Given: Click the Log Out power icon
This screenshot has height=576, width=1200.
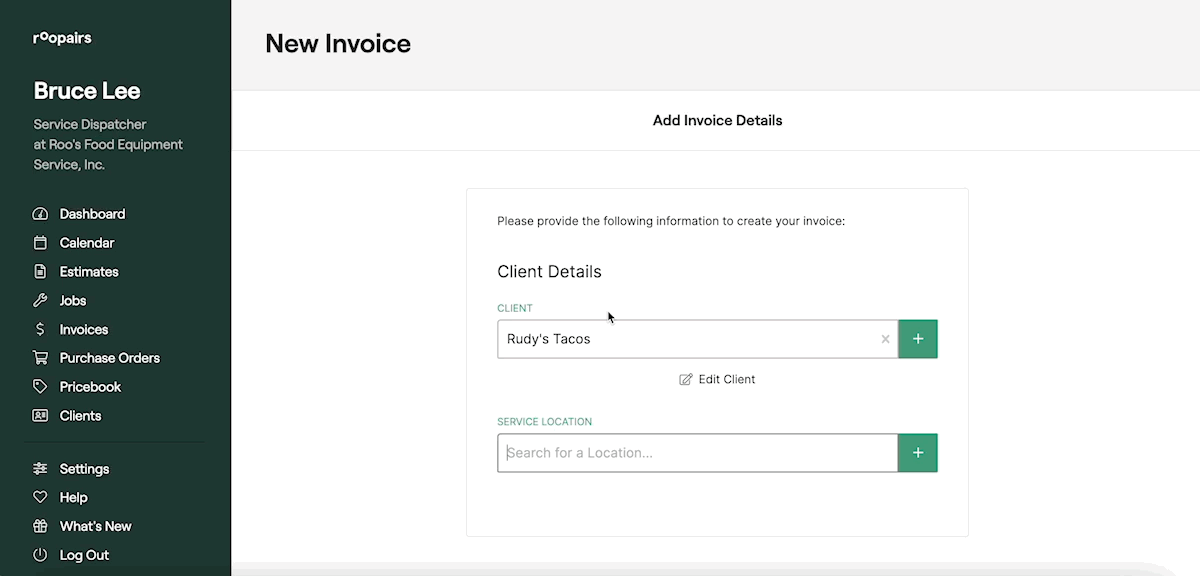Looking at the screenshot, I should pyautogui.click(x=40, y=555).
